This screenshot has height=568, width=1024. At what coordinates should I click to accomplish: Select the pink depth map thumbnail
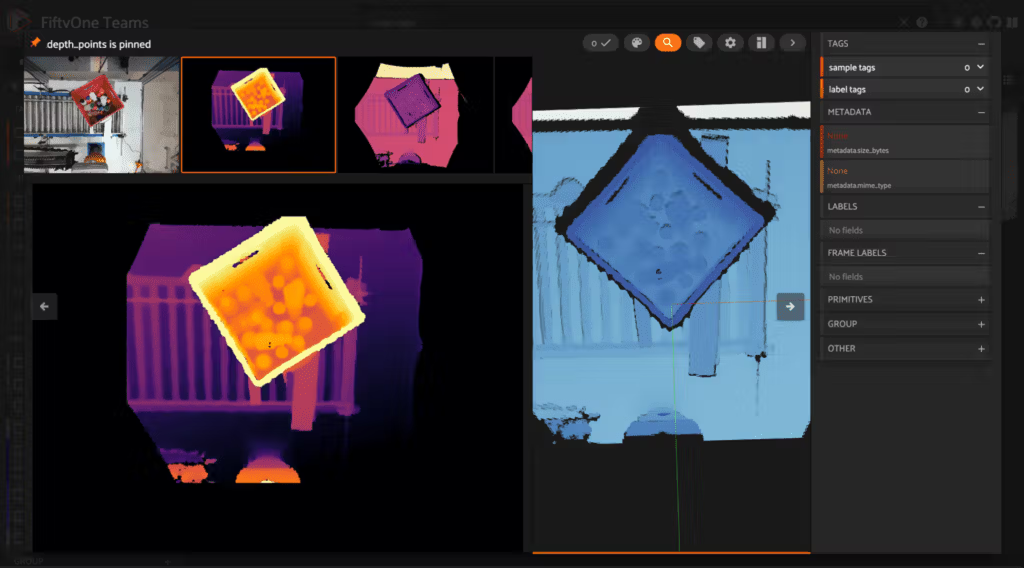(x=415, y=115)
